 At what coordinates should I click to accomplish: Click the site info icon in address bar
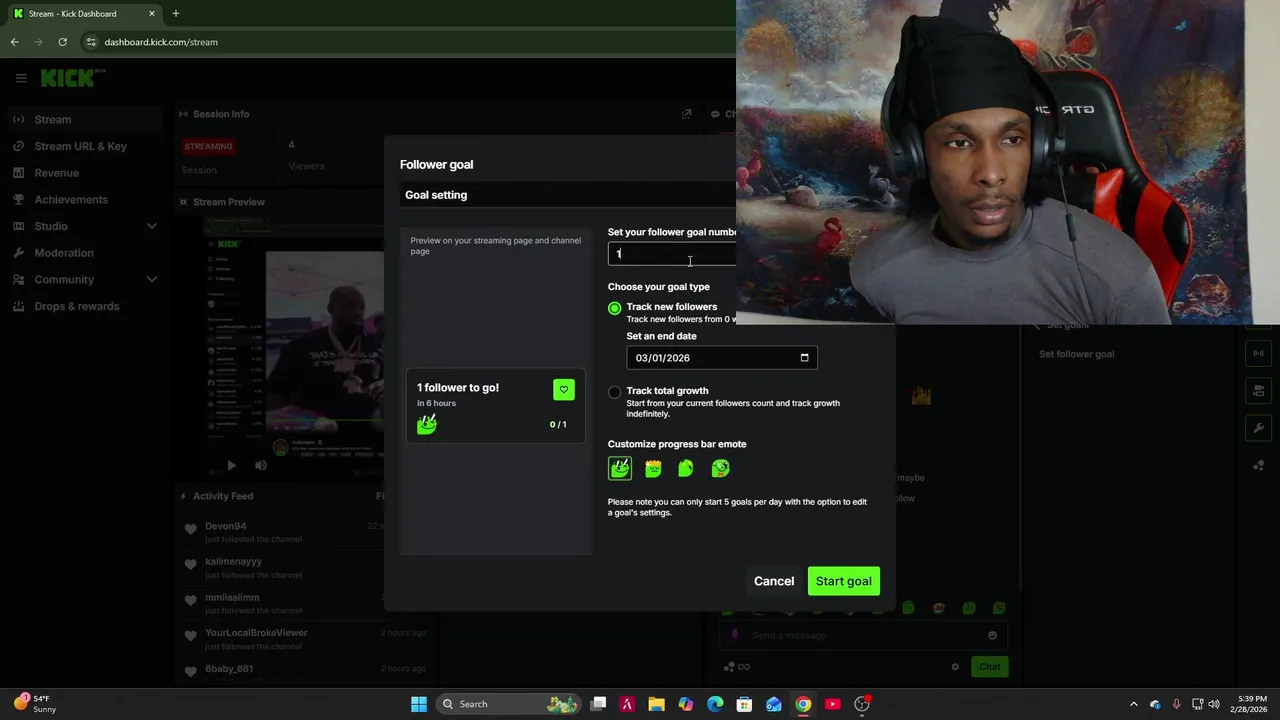(91, 42)
